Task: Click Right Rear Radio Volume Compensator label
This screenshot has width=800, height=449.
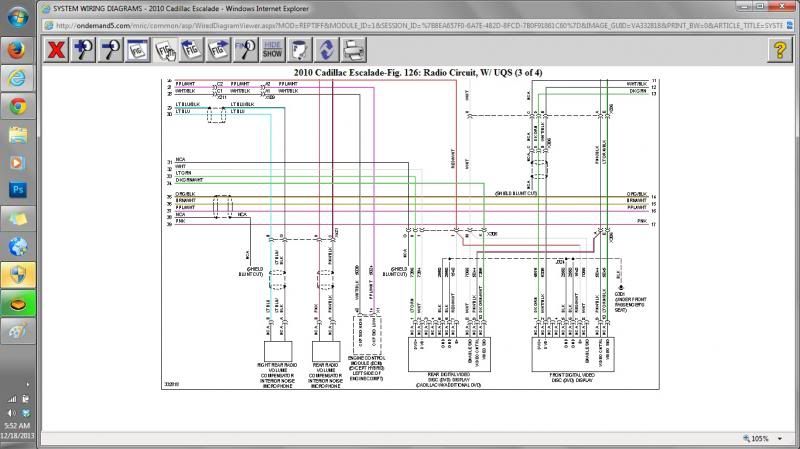Action: point(278,376)
